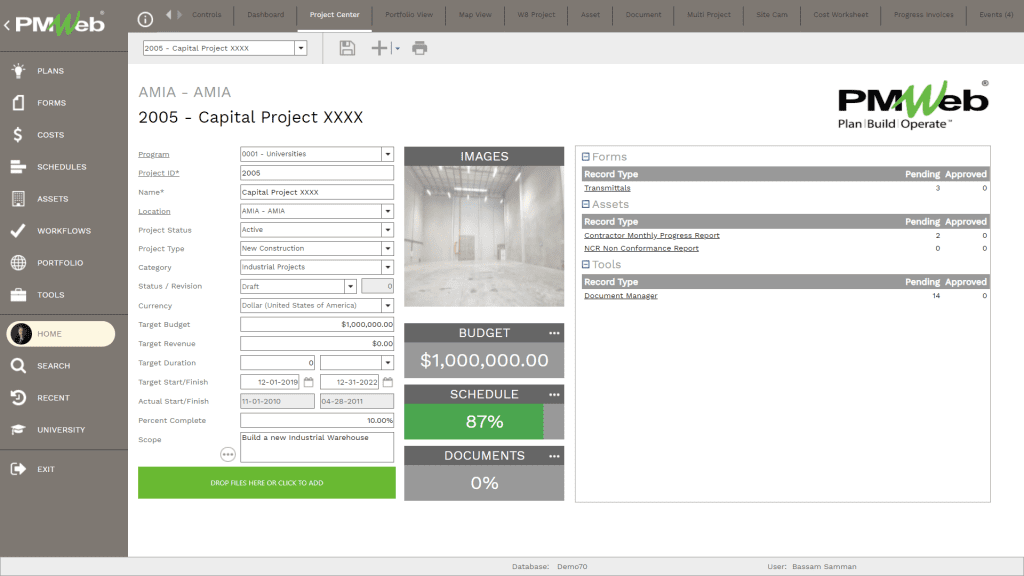Viewport: 1024px width, 576px height.
Task: Click the Scope text area
Action: [317, 447]
